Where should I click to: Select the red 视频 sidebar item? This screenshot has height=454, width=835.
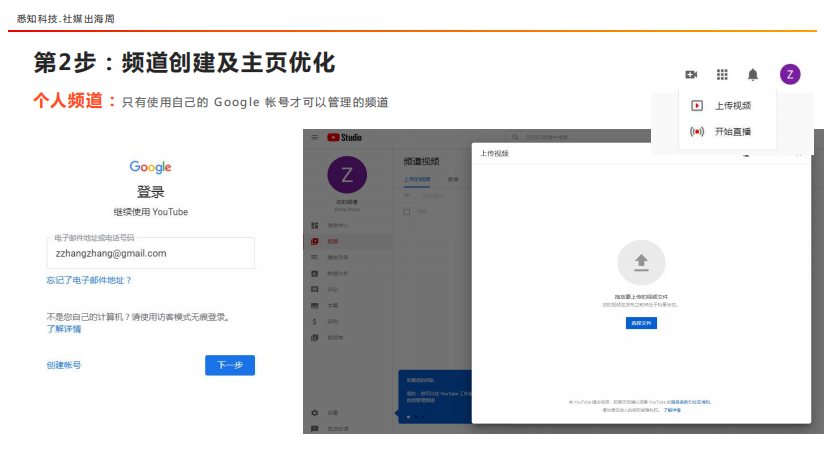point(348,242)
